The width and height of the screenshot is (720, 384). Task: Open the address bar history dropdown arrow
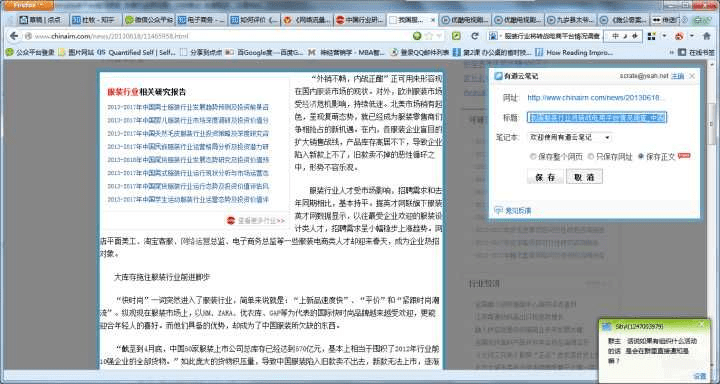[439, 36]
